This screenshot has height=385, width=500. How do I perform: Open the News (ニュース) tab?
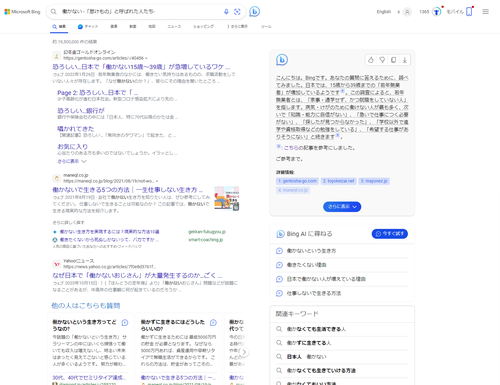tap(174, 26)
